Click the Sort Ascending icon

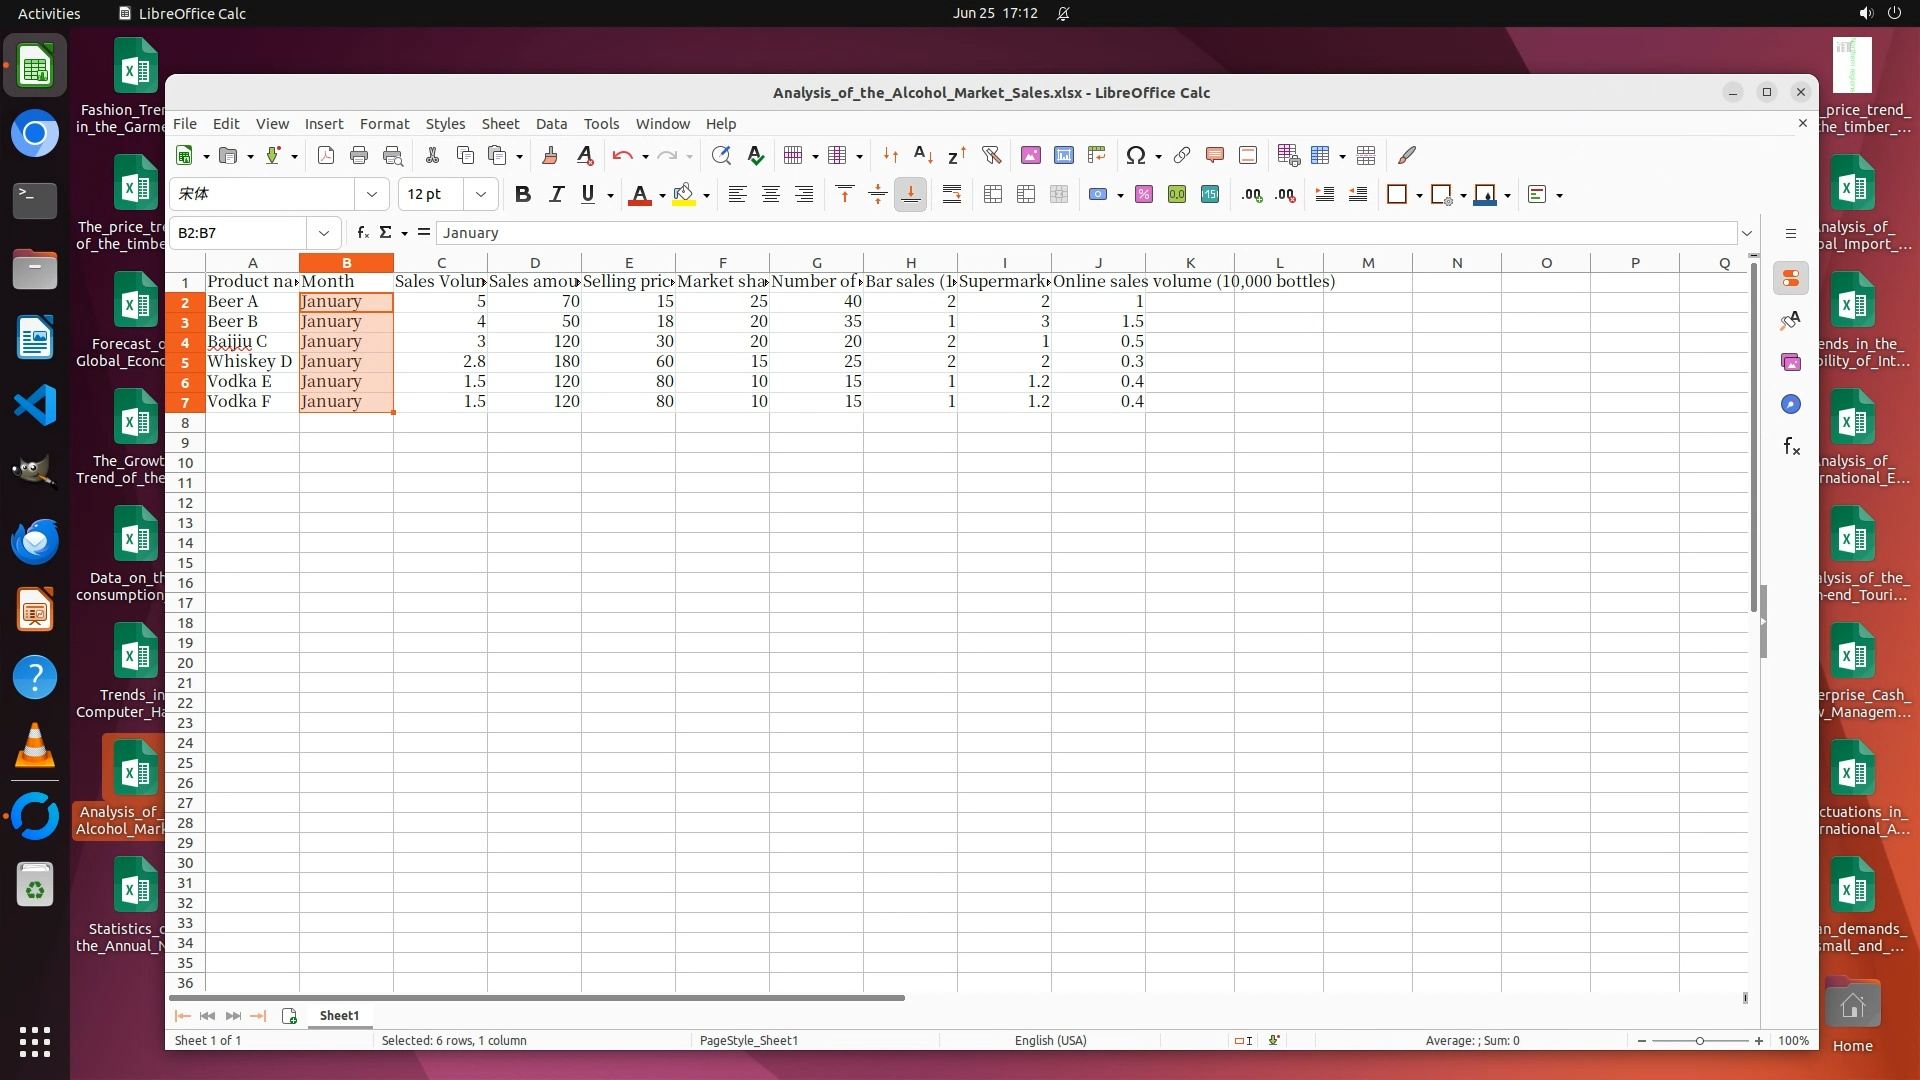(x=924, y=155)
